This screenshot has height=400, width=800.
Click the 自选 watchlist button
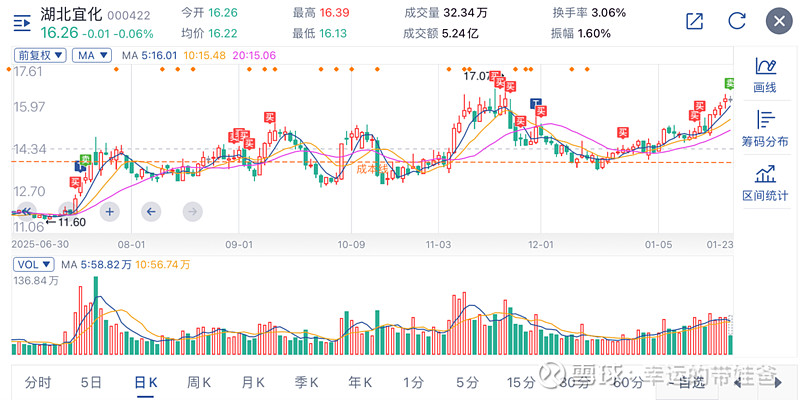pos(692,382)
